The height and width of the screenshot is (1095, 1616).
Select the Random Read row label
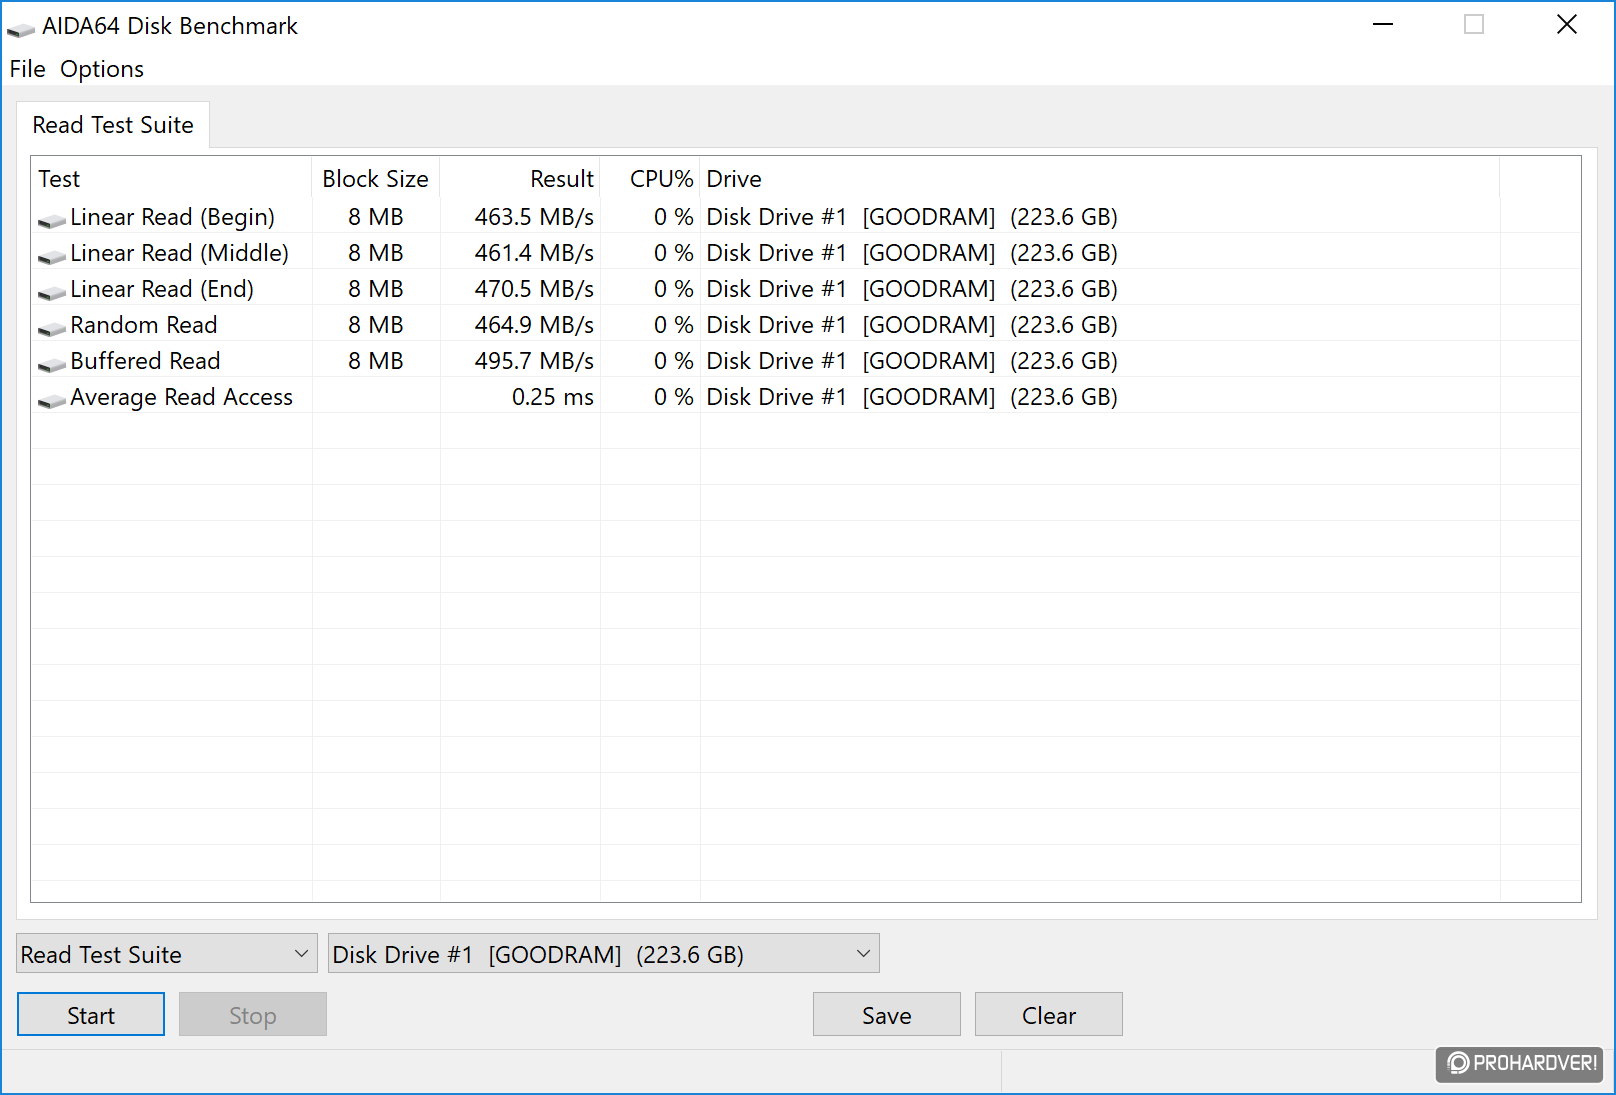tap(143, 325)
